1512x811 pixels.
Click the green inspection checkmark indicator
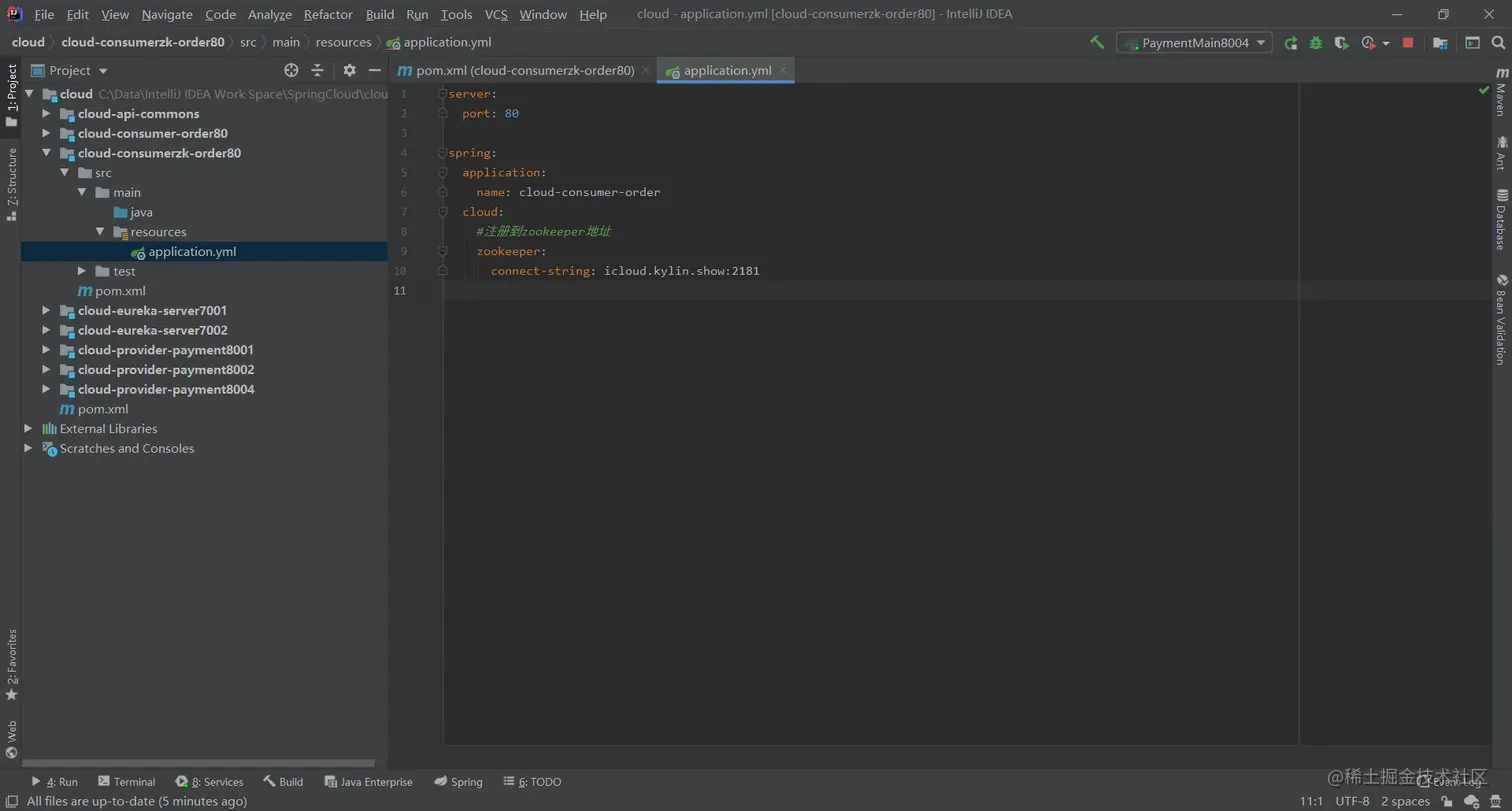coord(1484,91)
